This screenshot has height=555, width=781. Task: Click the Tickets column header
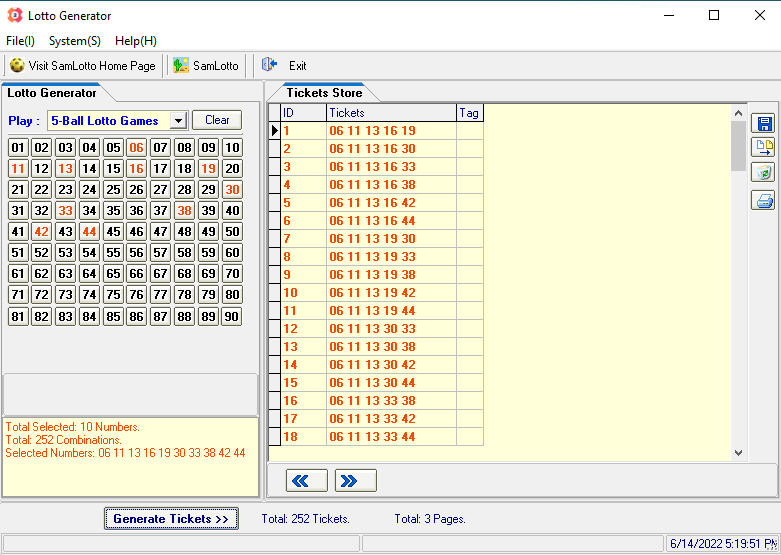(x=391, y=113)
